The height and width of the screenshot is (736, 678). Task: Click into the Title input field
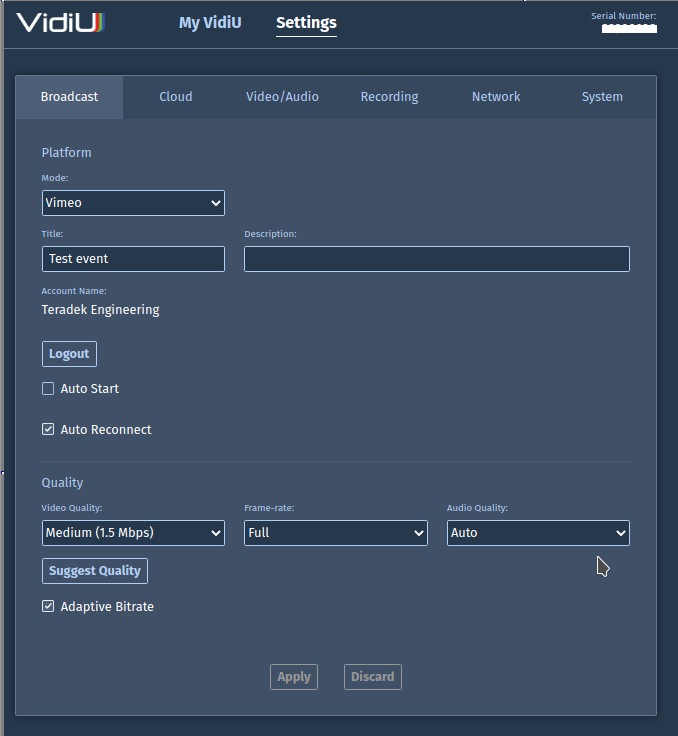(133, 259)
